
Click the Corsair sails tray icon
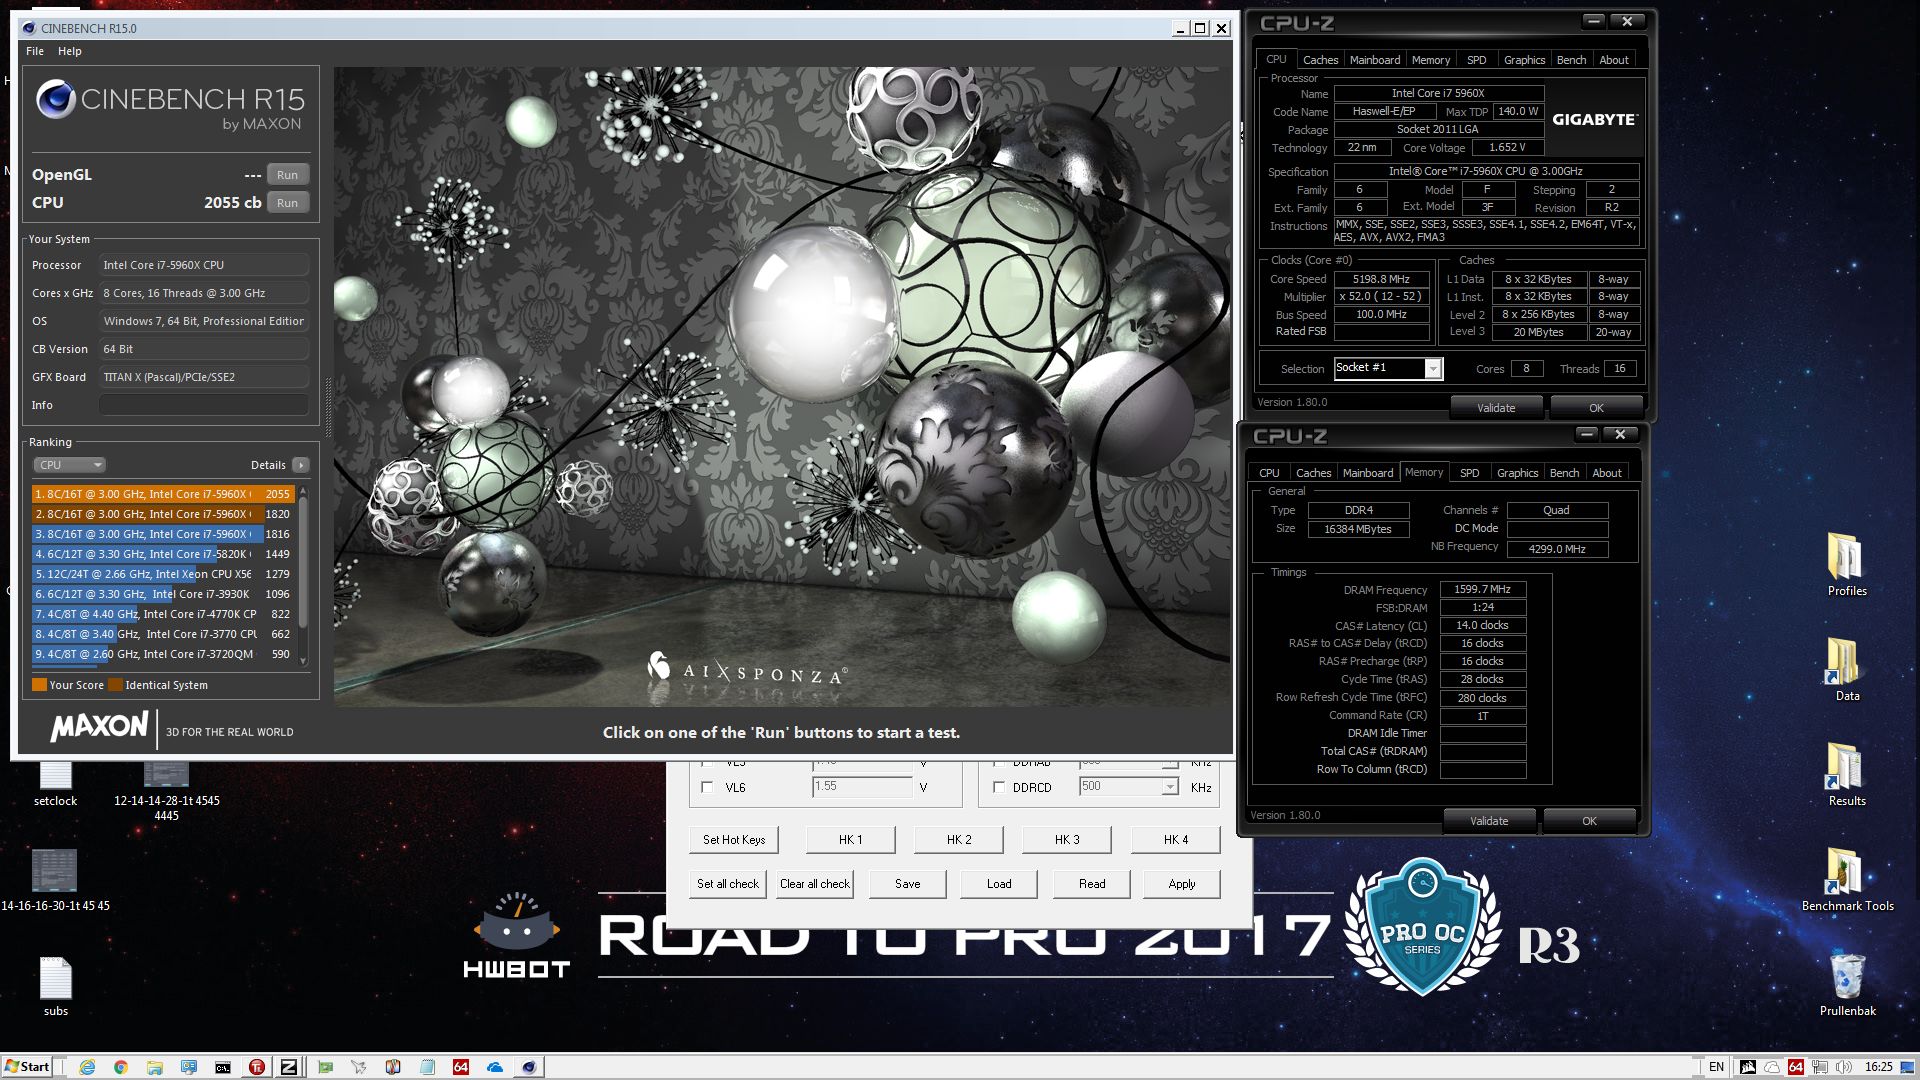click(x=1748, y=1067)
